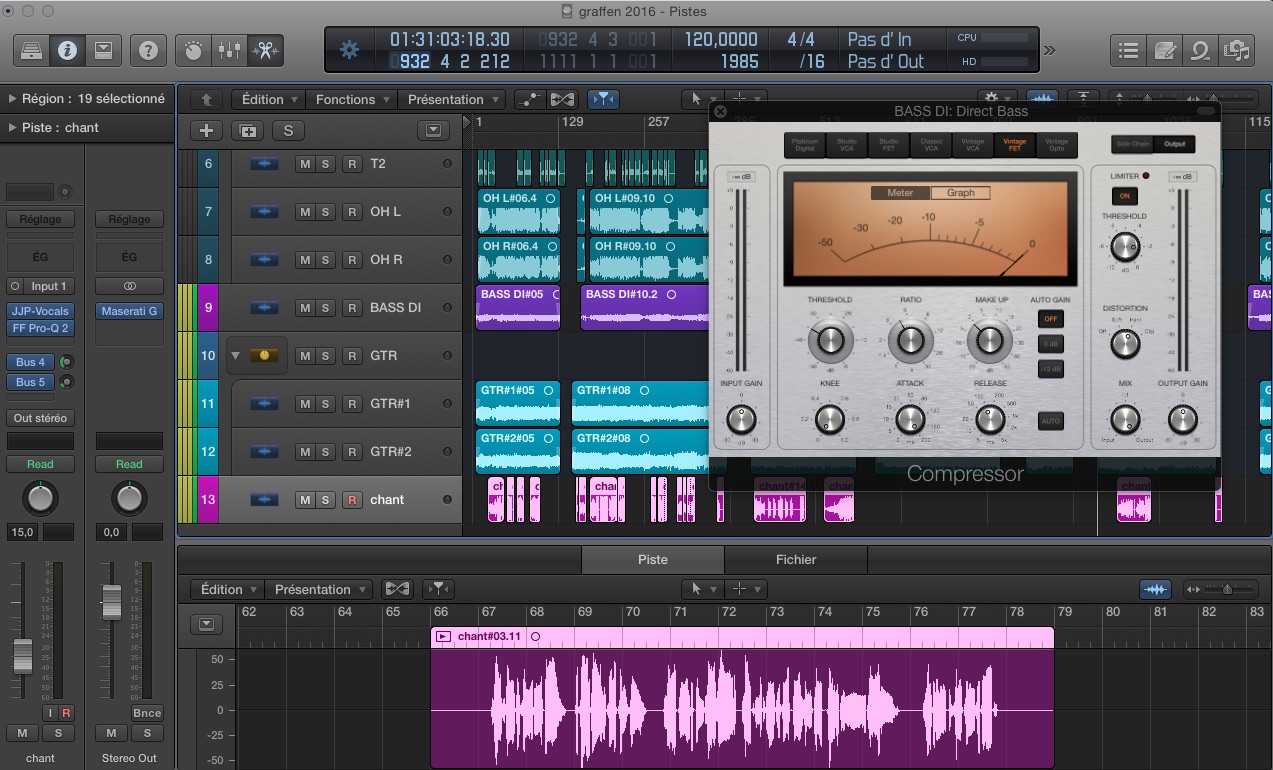Click the Out stéréo output button
This screenshot has width=1273, height=770.
tap(40, 418)
